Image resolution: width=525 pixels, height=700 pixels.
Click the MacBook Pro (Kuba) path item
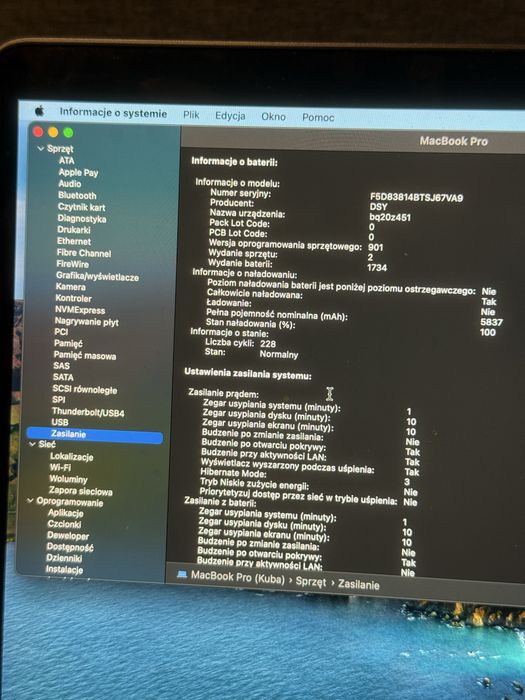coord(238,577)
